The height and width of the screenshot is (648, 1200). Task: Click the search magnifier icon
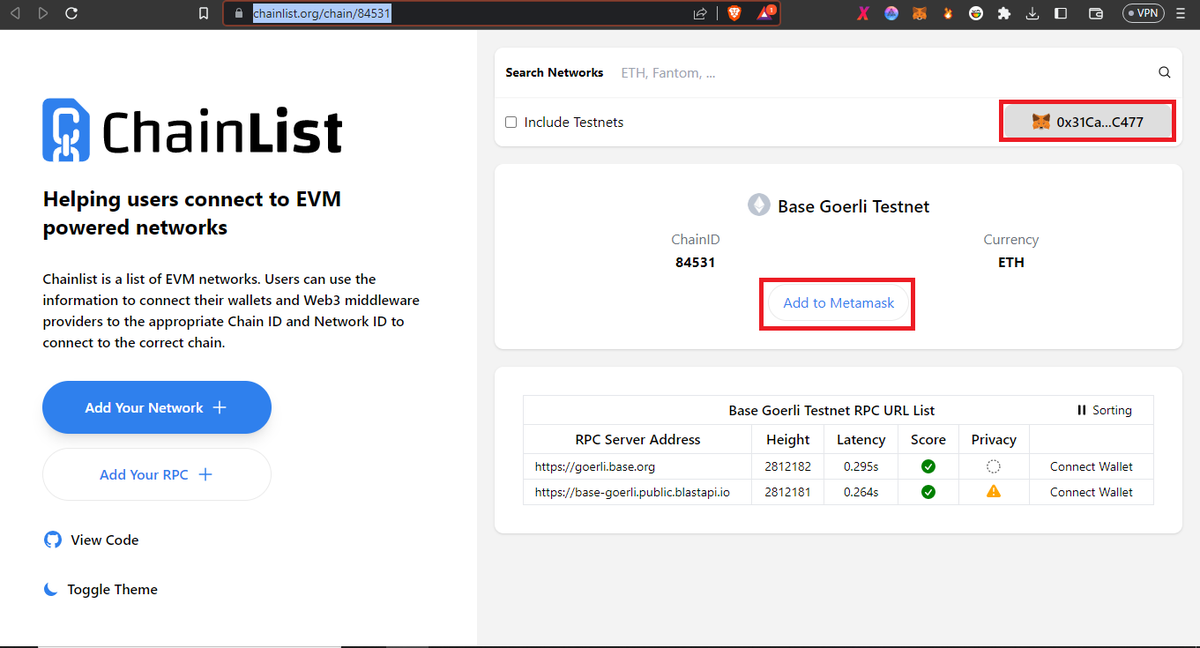[1164, 72]
